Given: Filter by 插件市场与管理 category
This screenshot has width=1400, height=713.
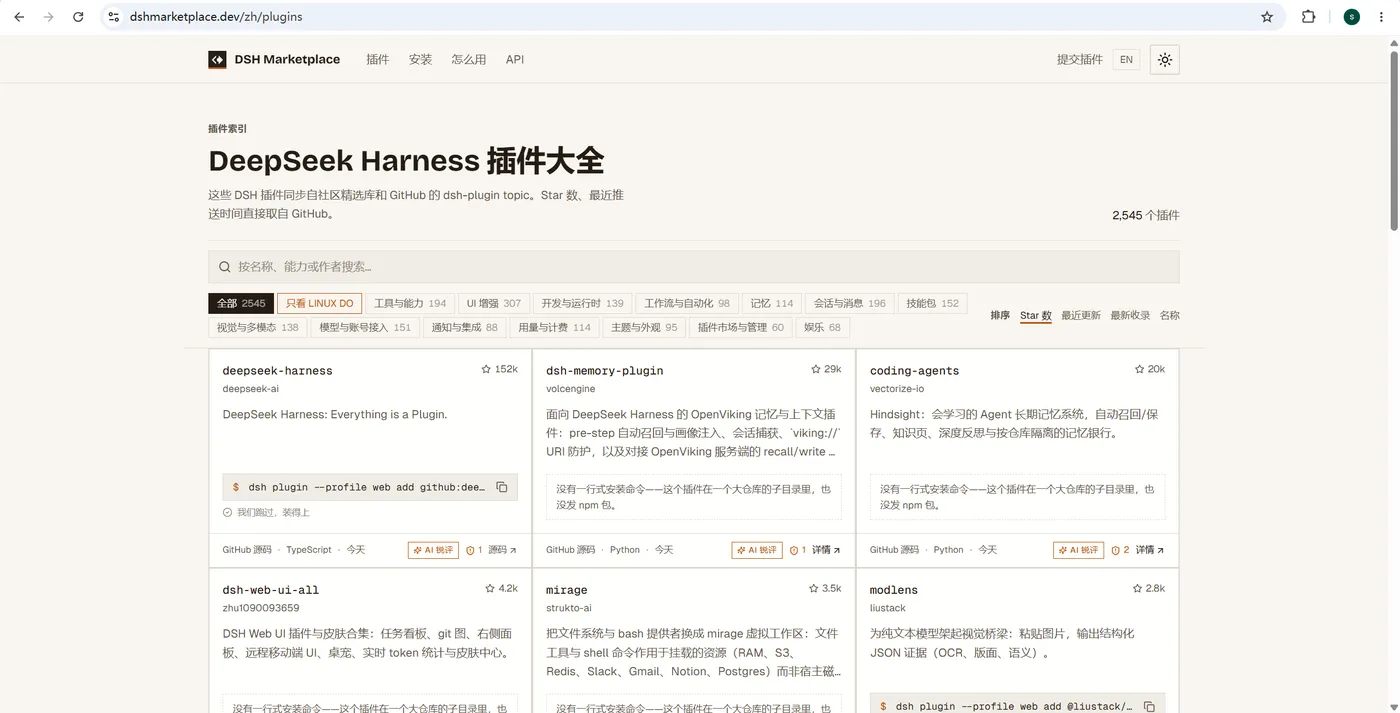Looking at the screenshot, I should [740, 327].
